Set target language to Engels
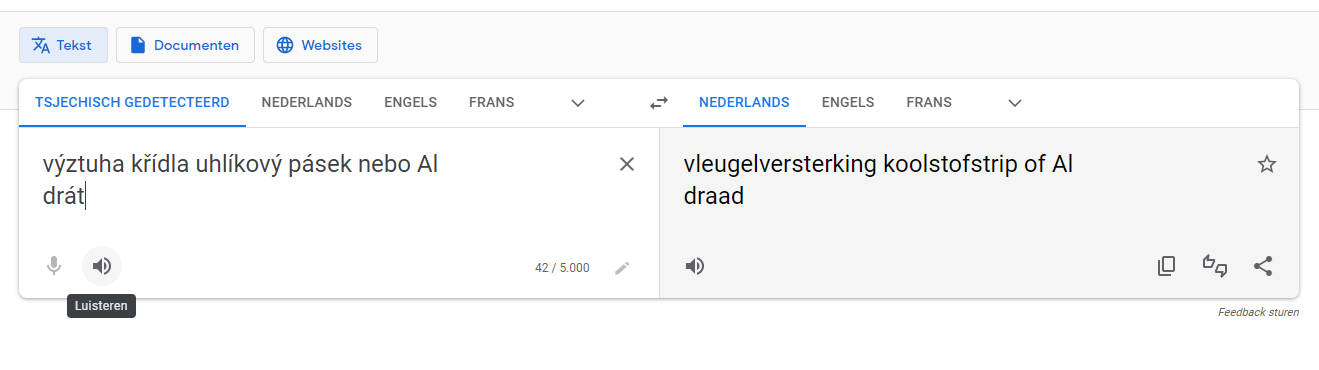Image resolution: width=1319 pixels, height=370 pixels. pyautogui.click(x=848, y=102)
